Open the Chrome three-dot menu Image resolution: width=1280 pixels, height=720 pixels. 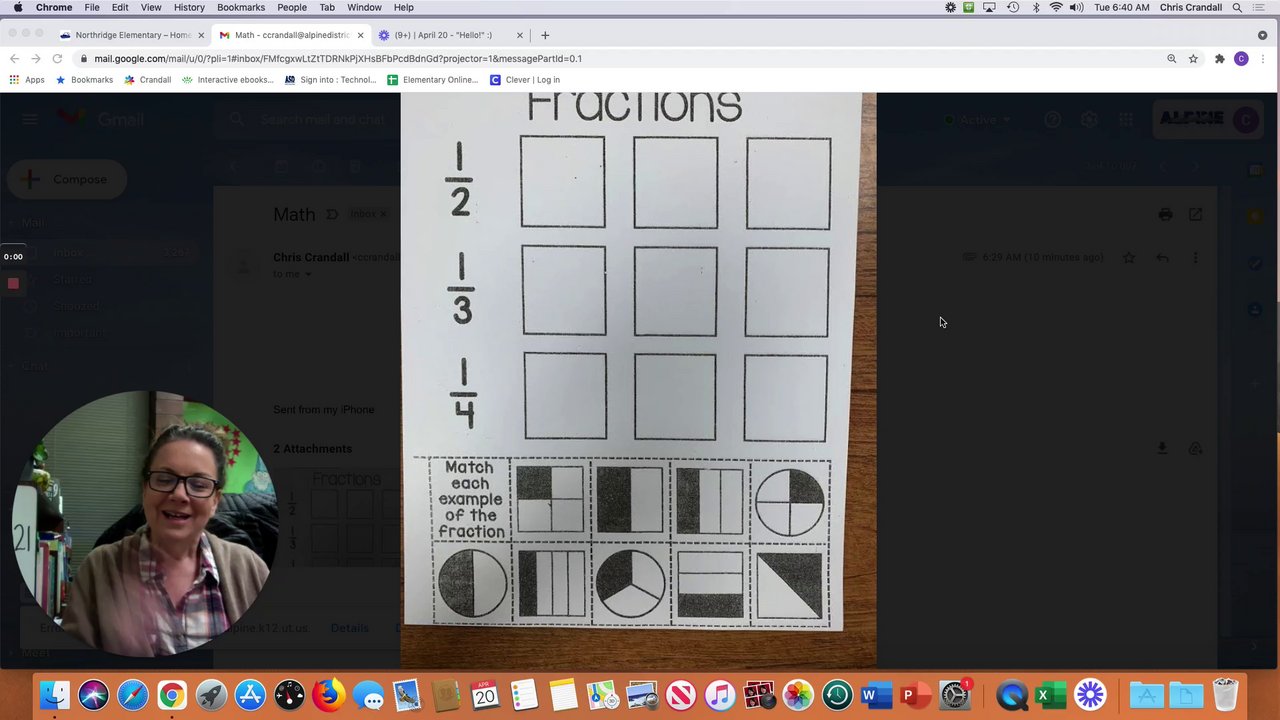tap(1263, 59)
